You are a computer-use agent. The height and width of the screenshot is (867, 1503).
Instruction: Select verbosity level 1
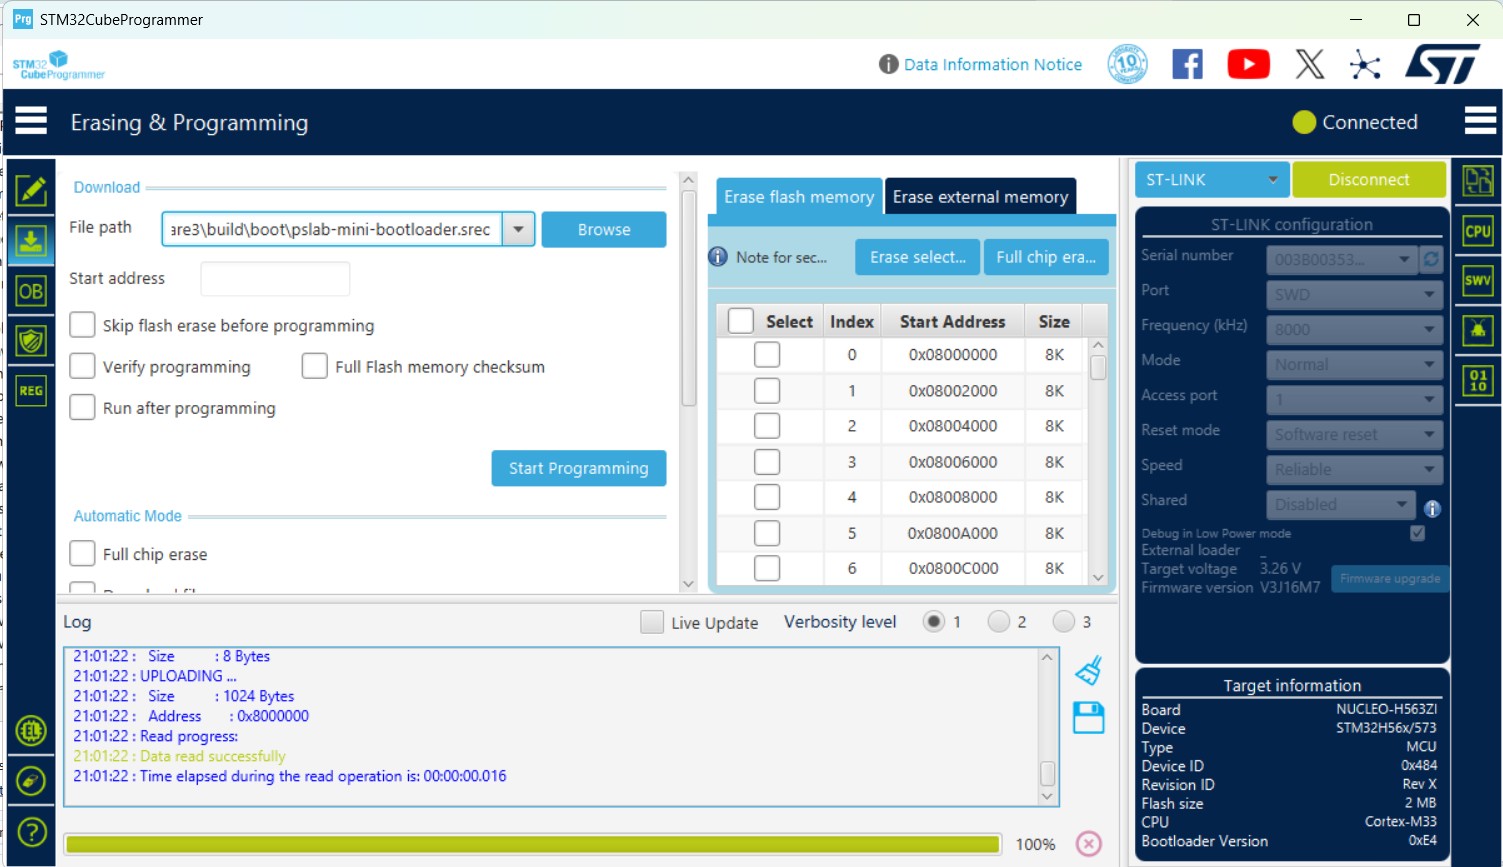coord(933,621)
